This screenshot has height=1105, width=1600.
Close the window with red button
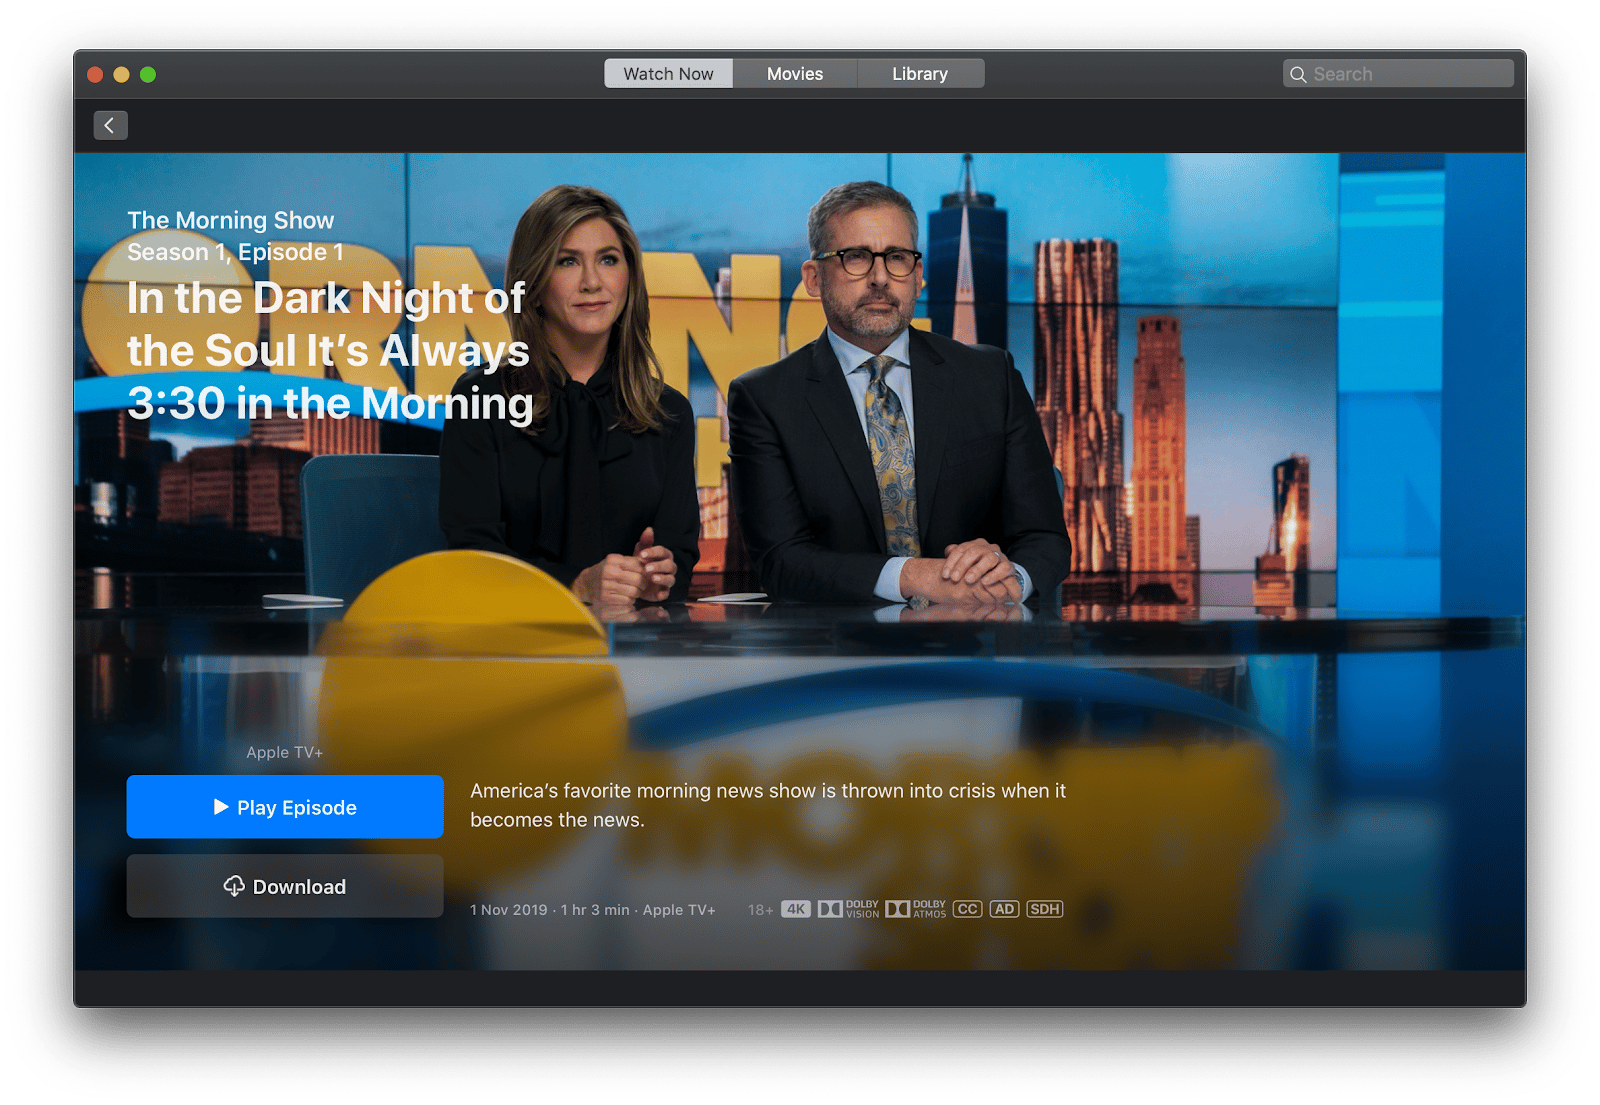click(x=96, y=74)
